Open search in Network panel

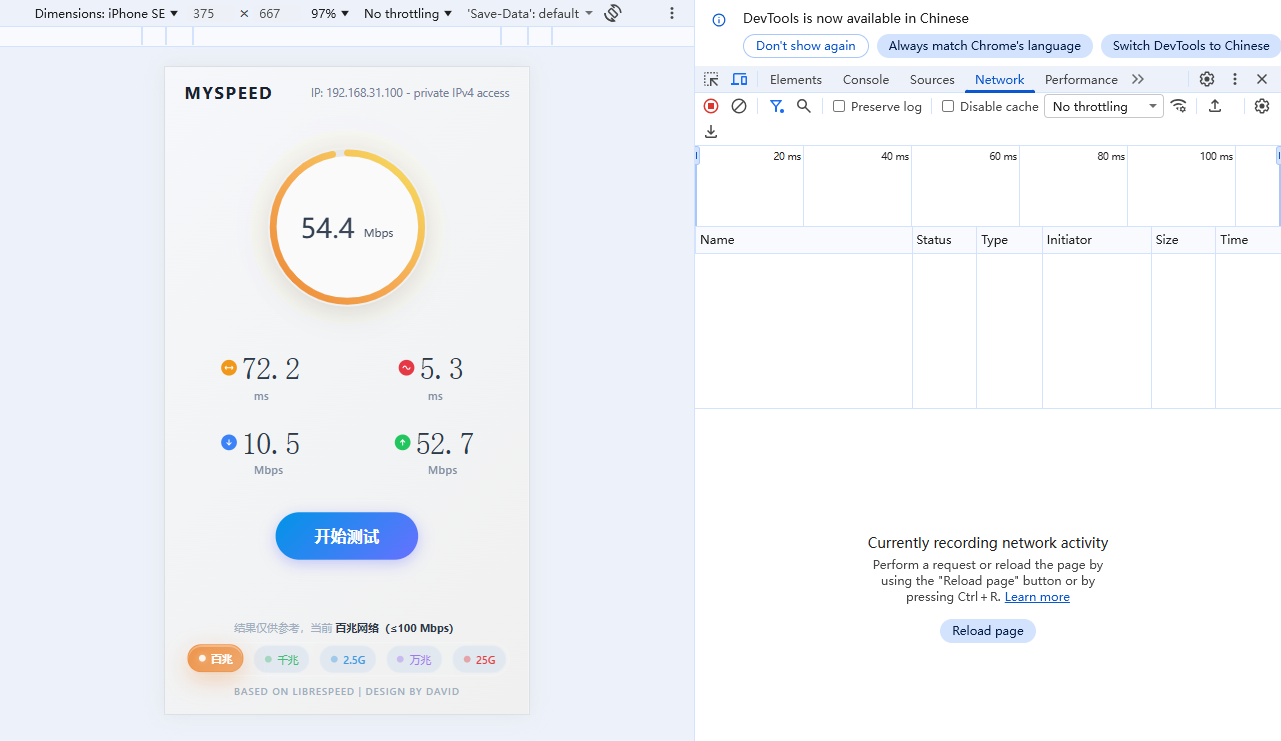pyautogui.click(x=803, y=106)
